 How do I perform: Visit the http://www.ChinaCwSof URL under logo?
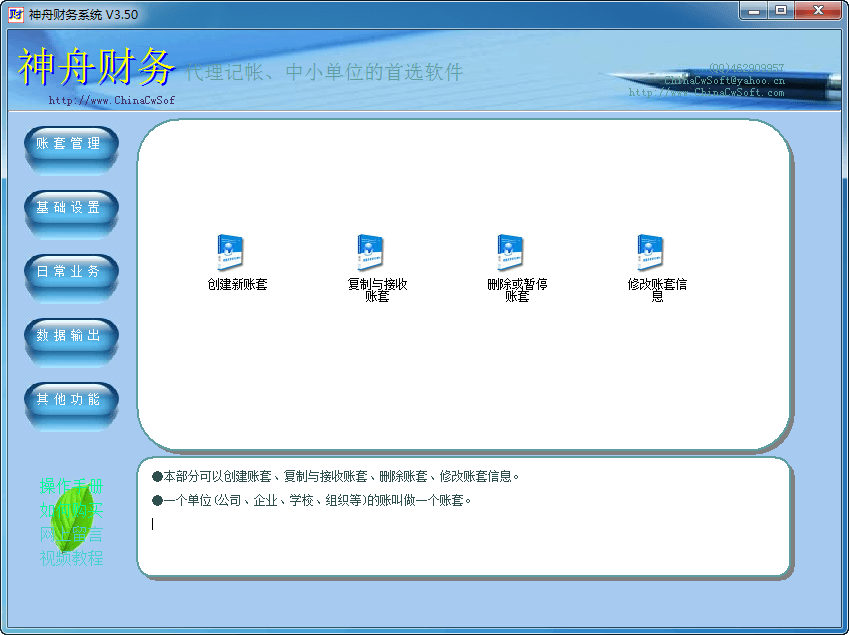click(x=111, y=100)
